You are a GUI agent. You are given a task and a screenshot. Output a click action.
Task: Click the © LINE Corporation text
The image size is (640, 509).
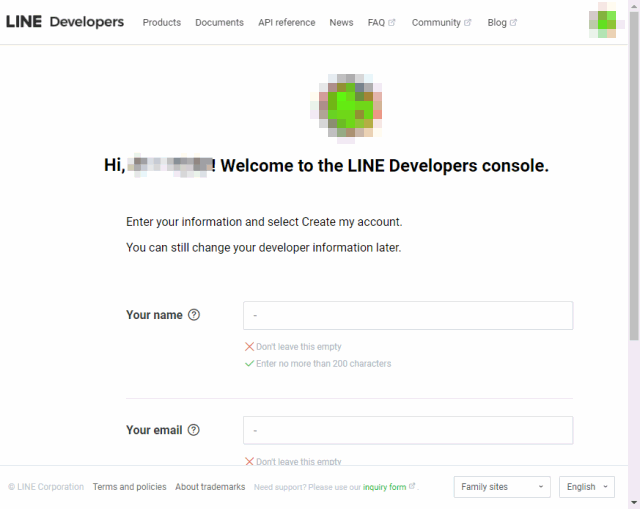pos(46,487)
